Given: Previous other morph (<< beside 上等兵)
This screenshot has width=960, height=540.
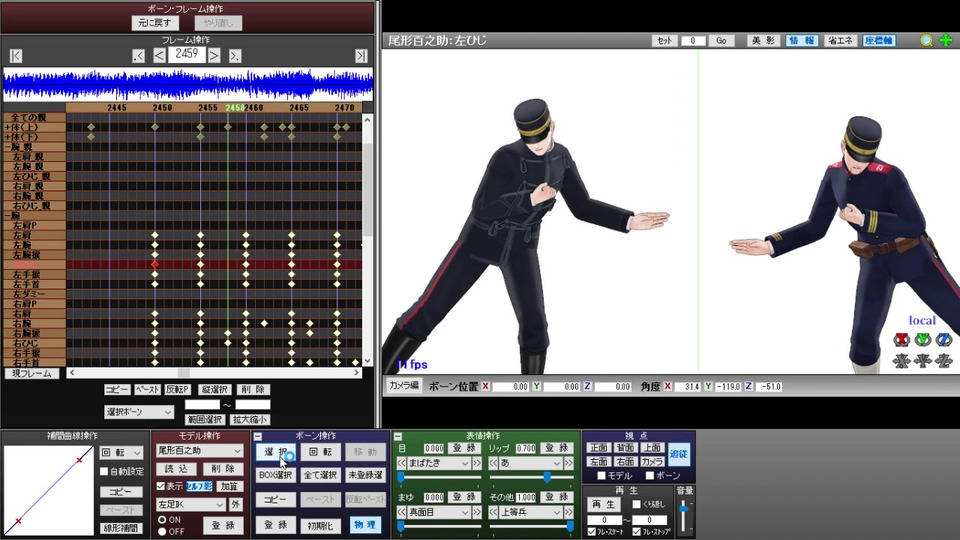Looking at the screenshot, I should click(493, 512).
